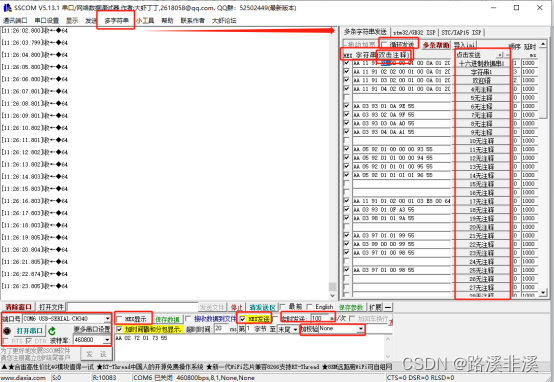The height and width of the screenshot is (382, 554).
Task: Enable the HEX显示 checkbox
Action: click(119, 319)
